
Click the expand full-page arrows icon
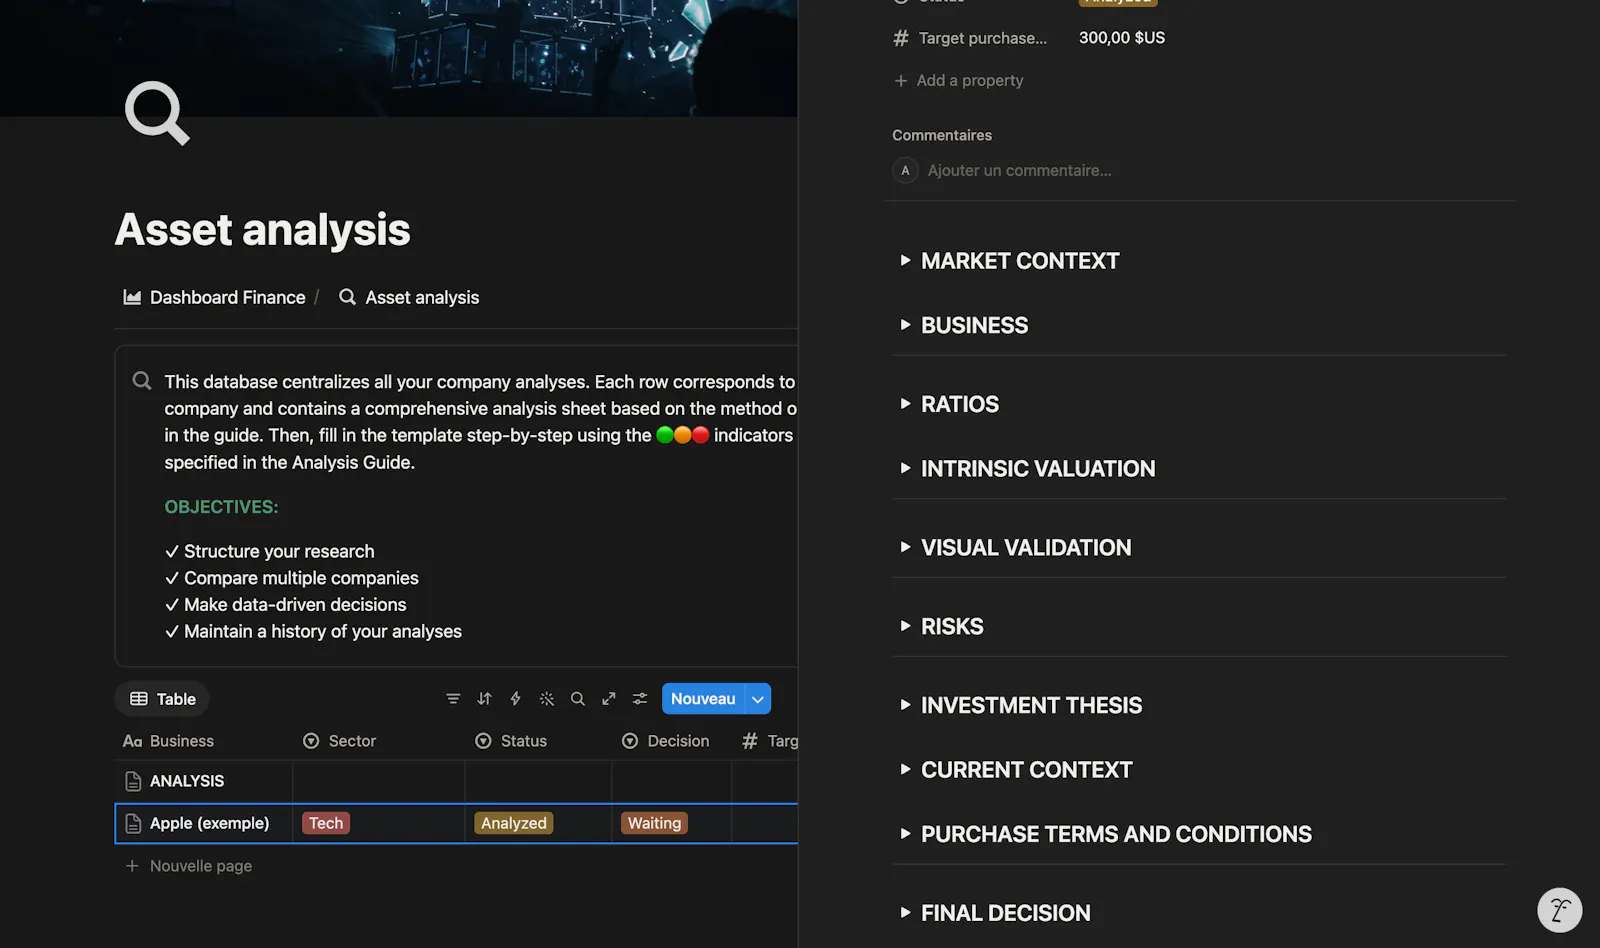pyautogui.click(x=608, y=699)
